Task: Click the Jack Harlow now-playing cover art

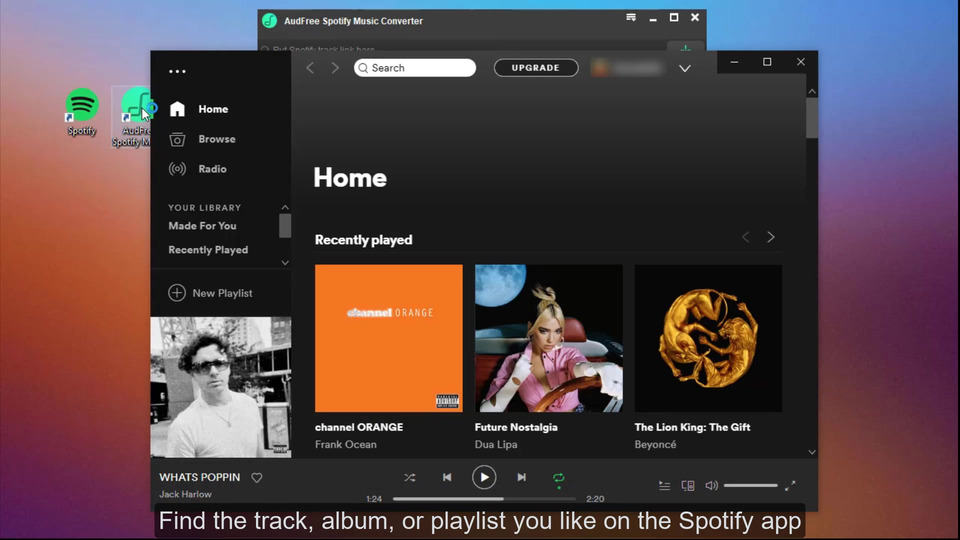Action: [x=221, y=387]
